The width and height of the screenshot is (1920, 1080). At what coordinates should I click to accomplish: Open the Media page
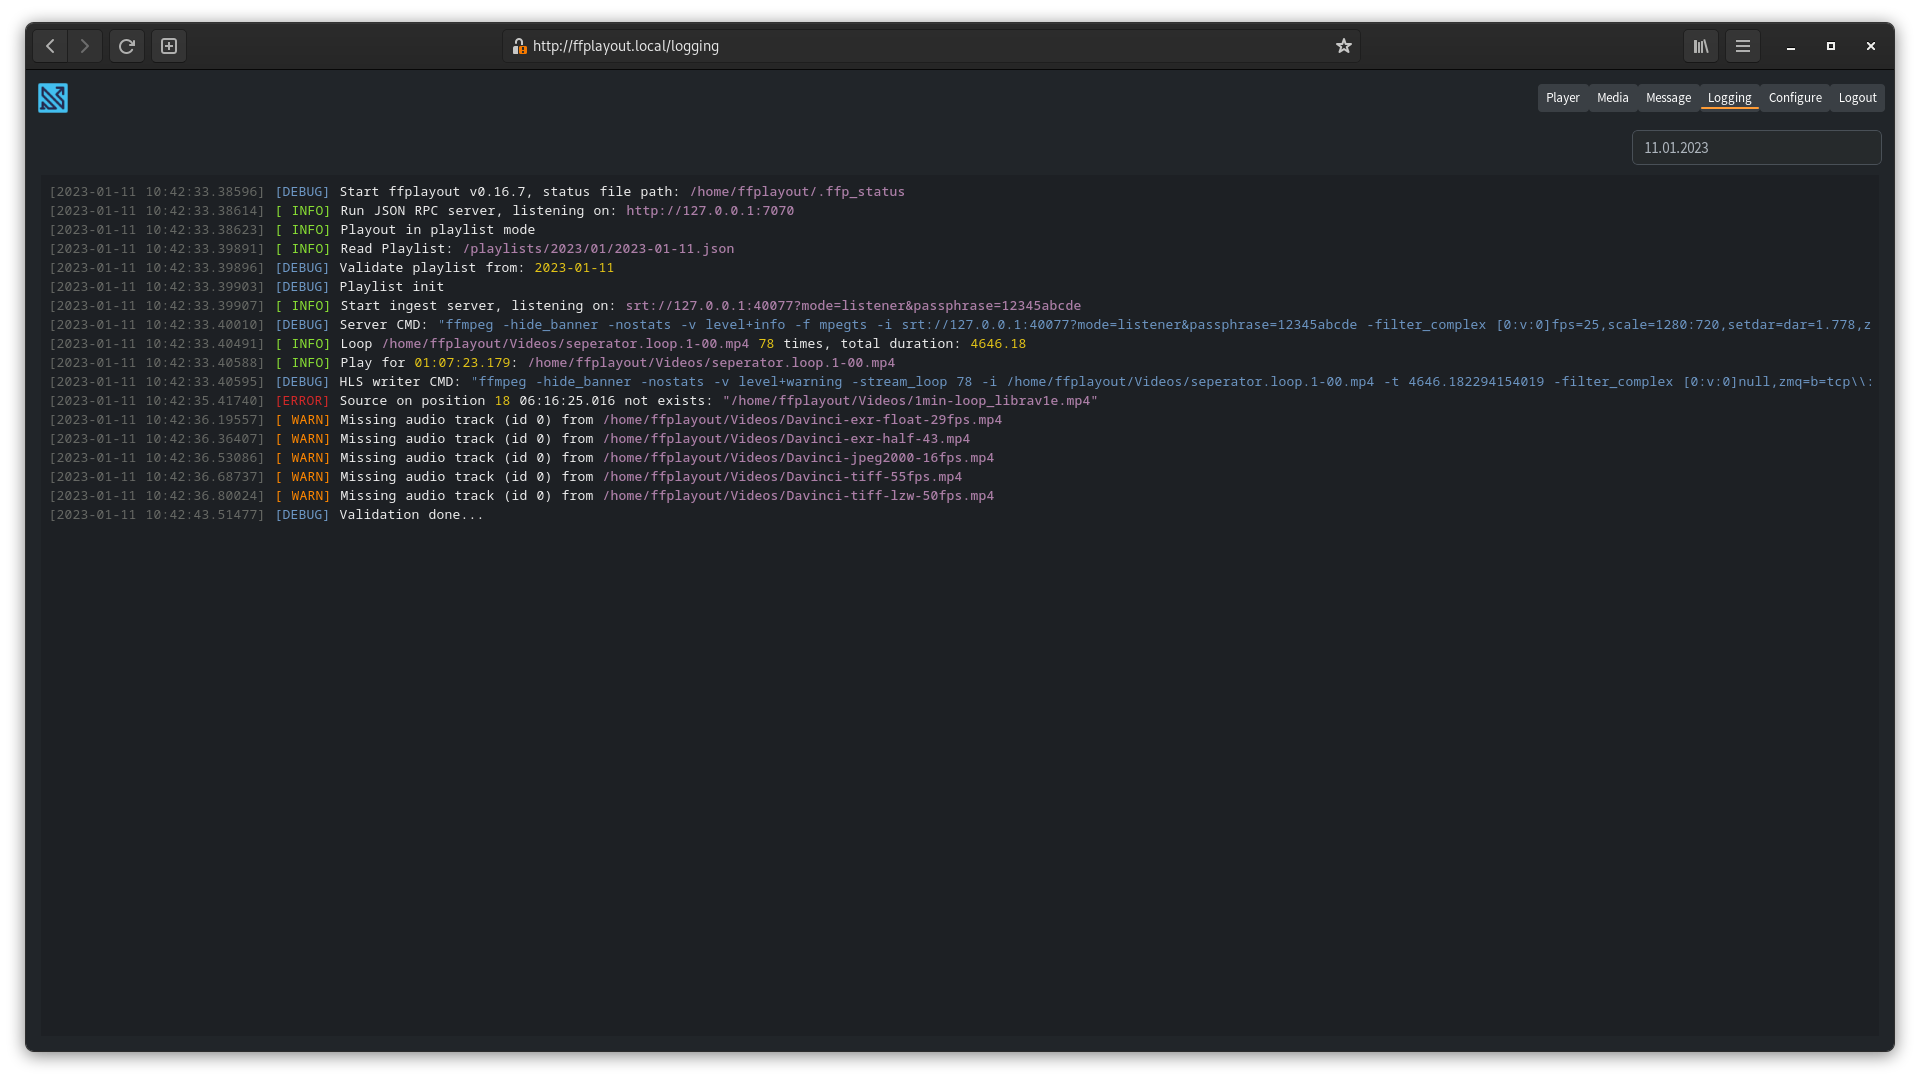point(1613,98)
